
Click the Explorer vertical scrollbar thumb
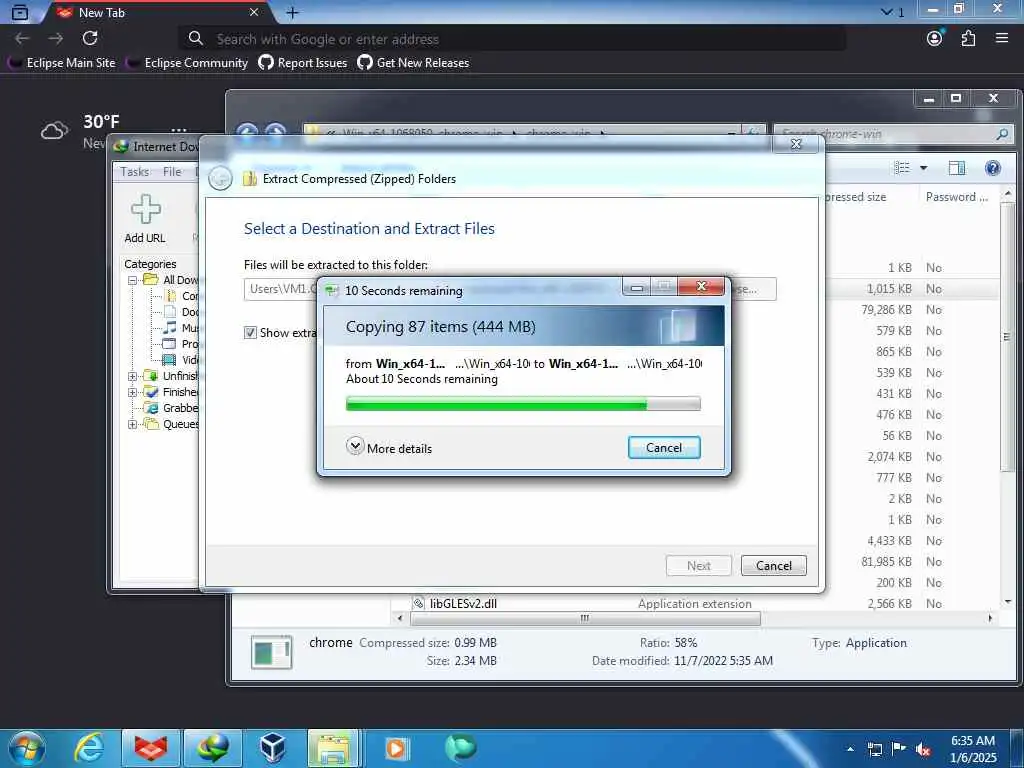coord(1008,336)
